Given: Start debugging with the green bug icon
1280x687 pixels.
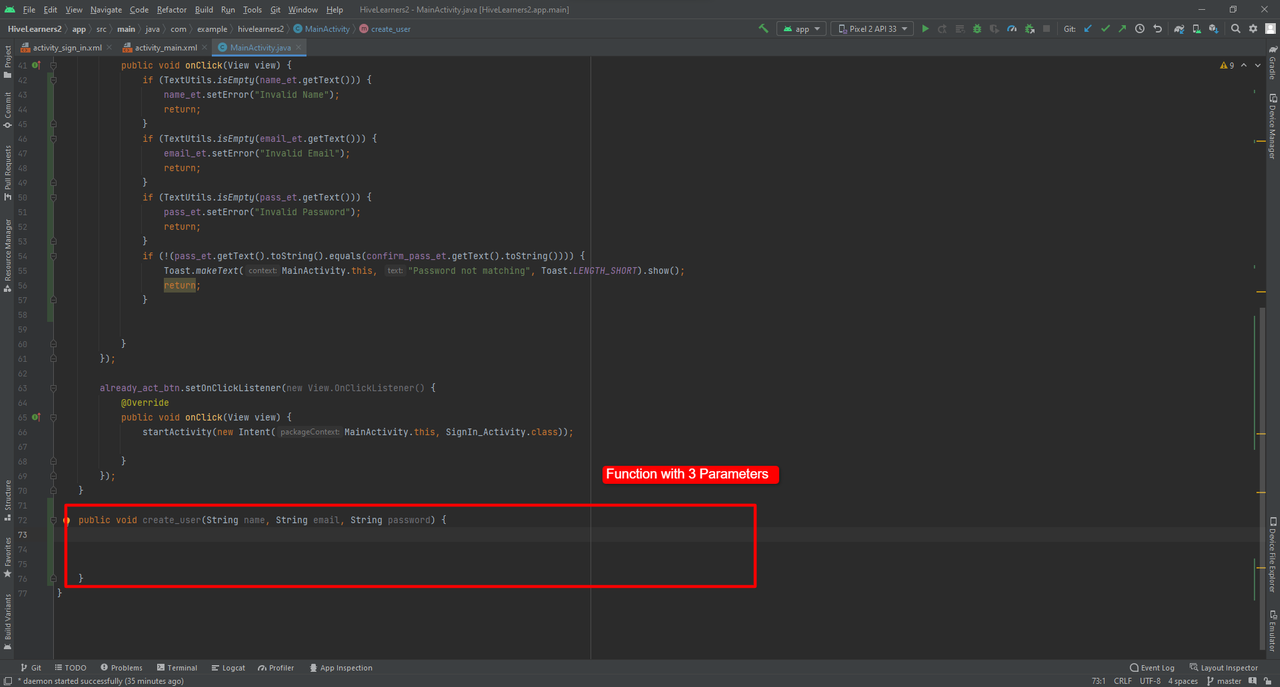Looking at the screenshot, I should 977,29.
